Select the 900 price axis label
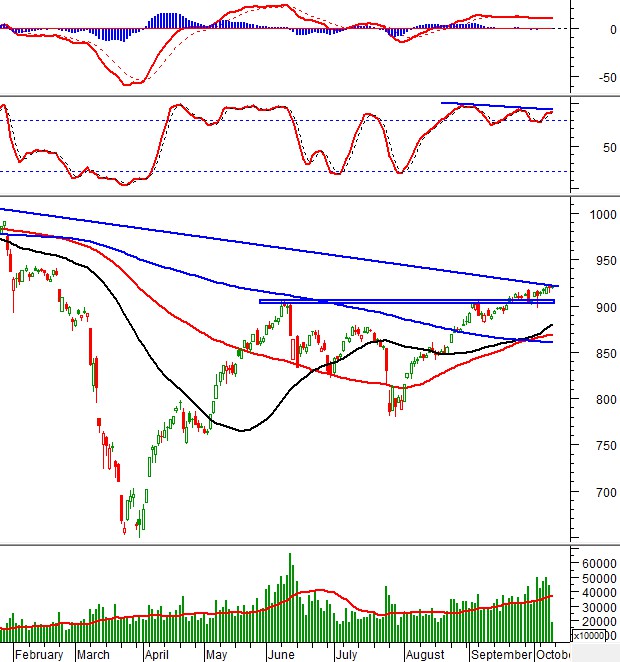Screen dimensions: 620x662 (599, 307)
